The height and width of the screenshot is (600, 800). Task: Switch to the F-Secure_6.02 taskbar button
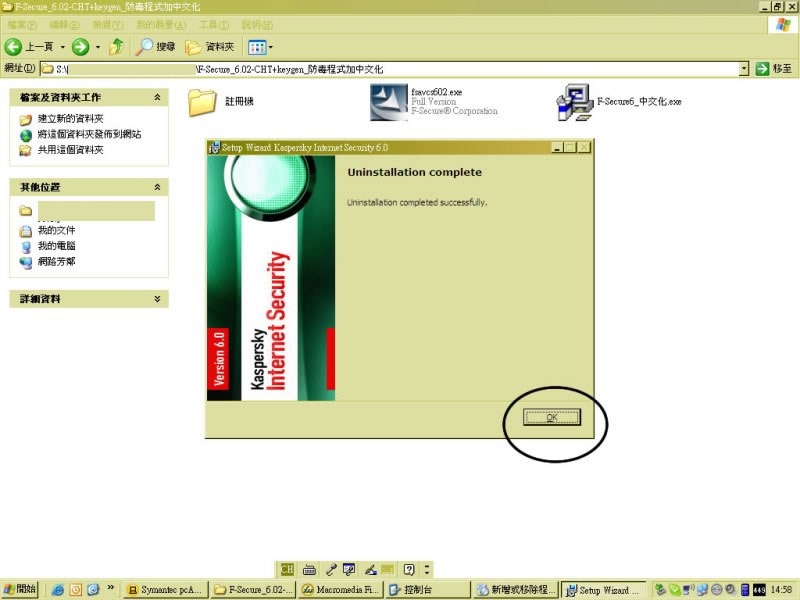pyautogui.click(x=254, y=590)
